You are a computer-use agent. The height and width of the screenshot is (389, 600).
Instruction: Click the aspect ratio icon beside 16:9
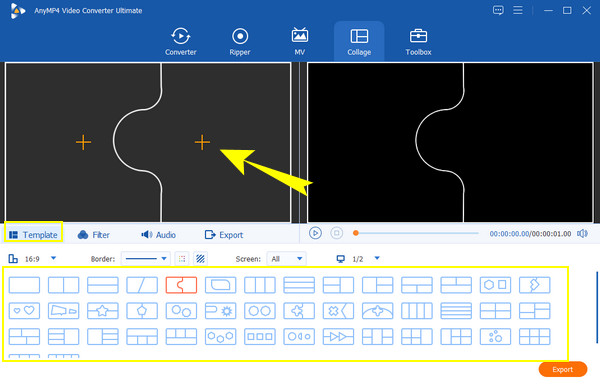13,259
